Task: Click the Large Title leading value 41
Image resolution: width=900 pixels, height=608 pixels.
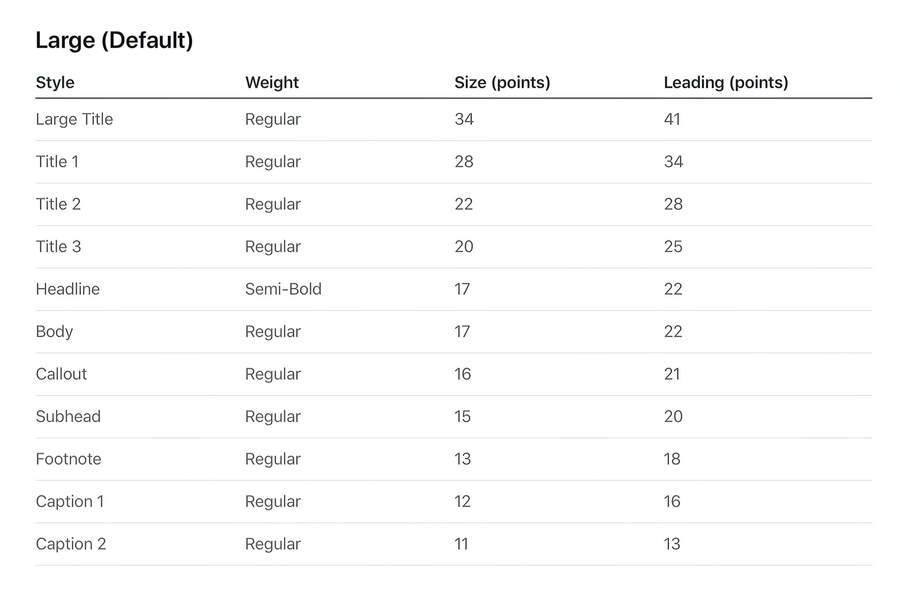Action: pos(672,119)
